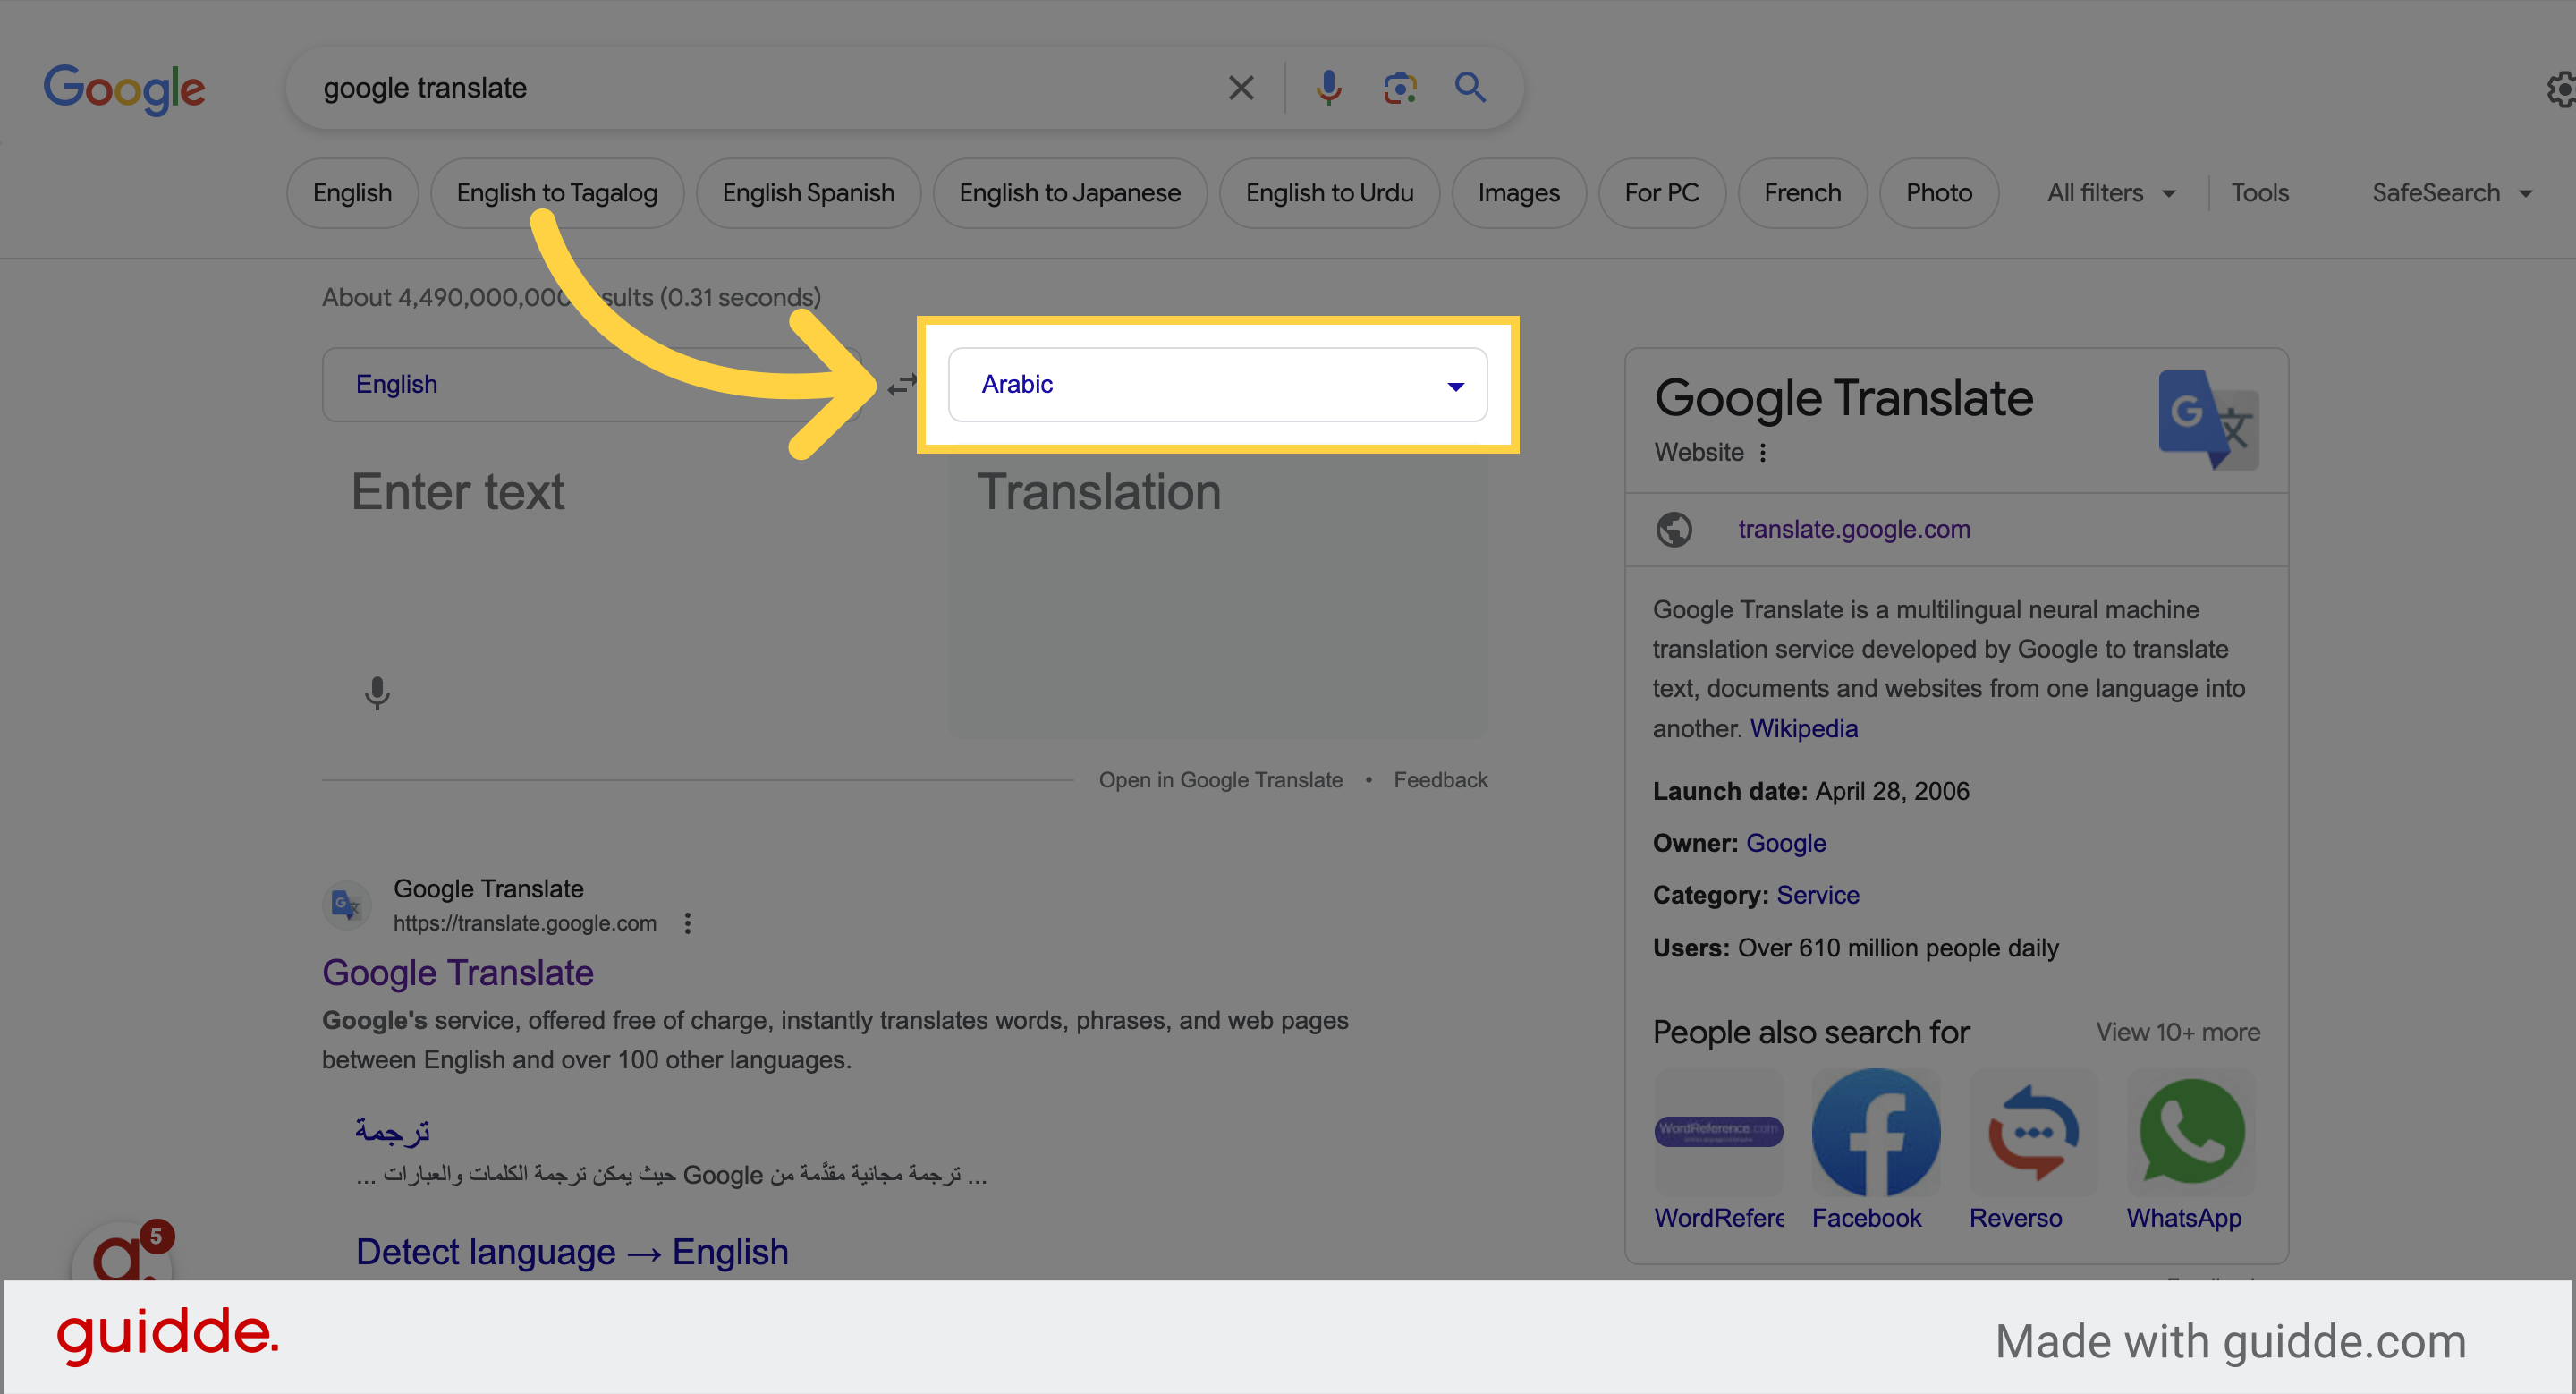2576x1394 pixels.
Task: Click the Google logo
Action: (x=124, y=89)
